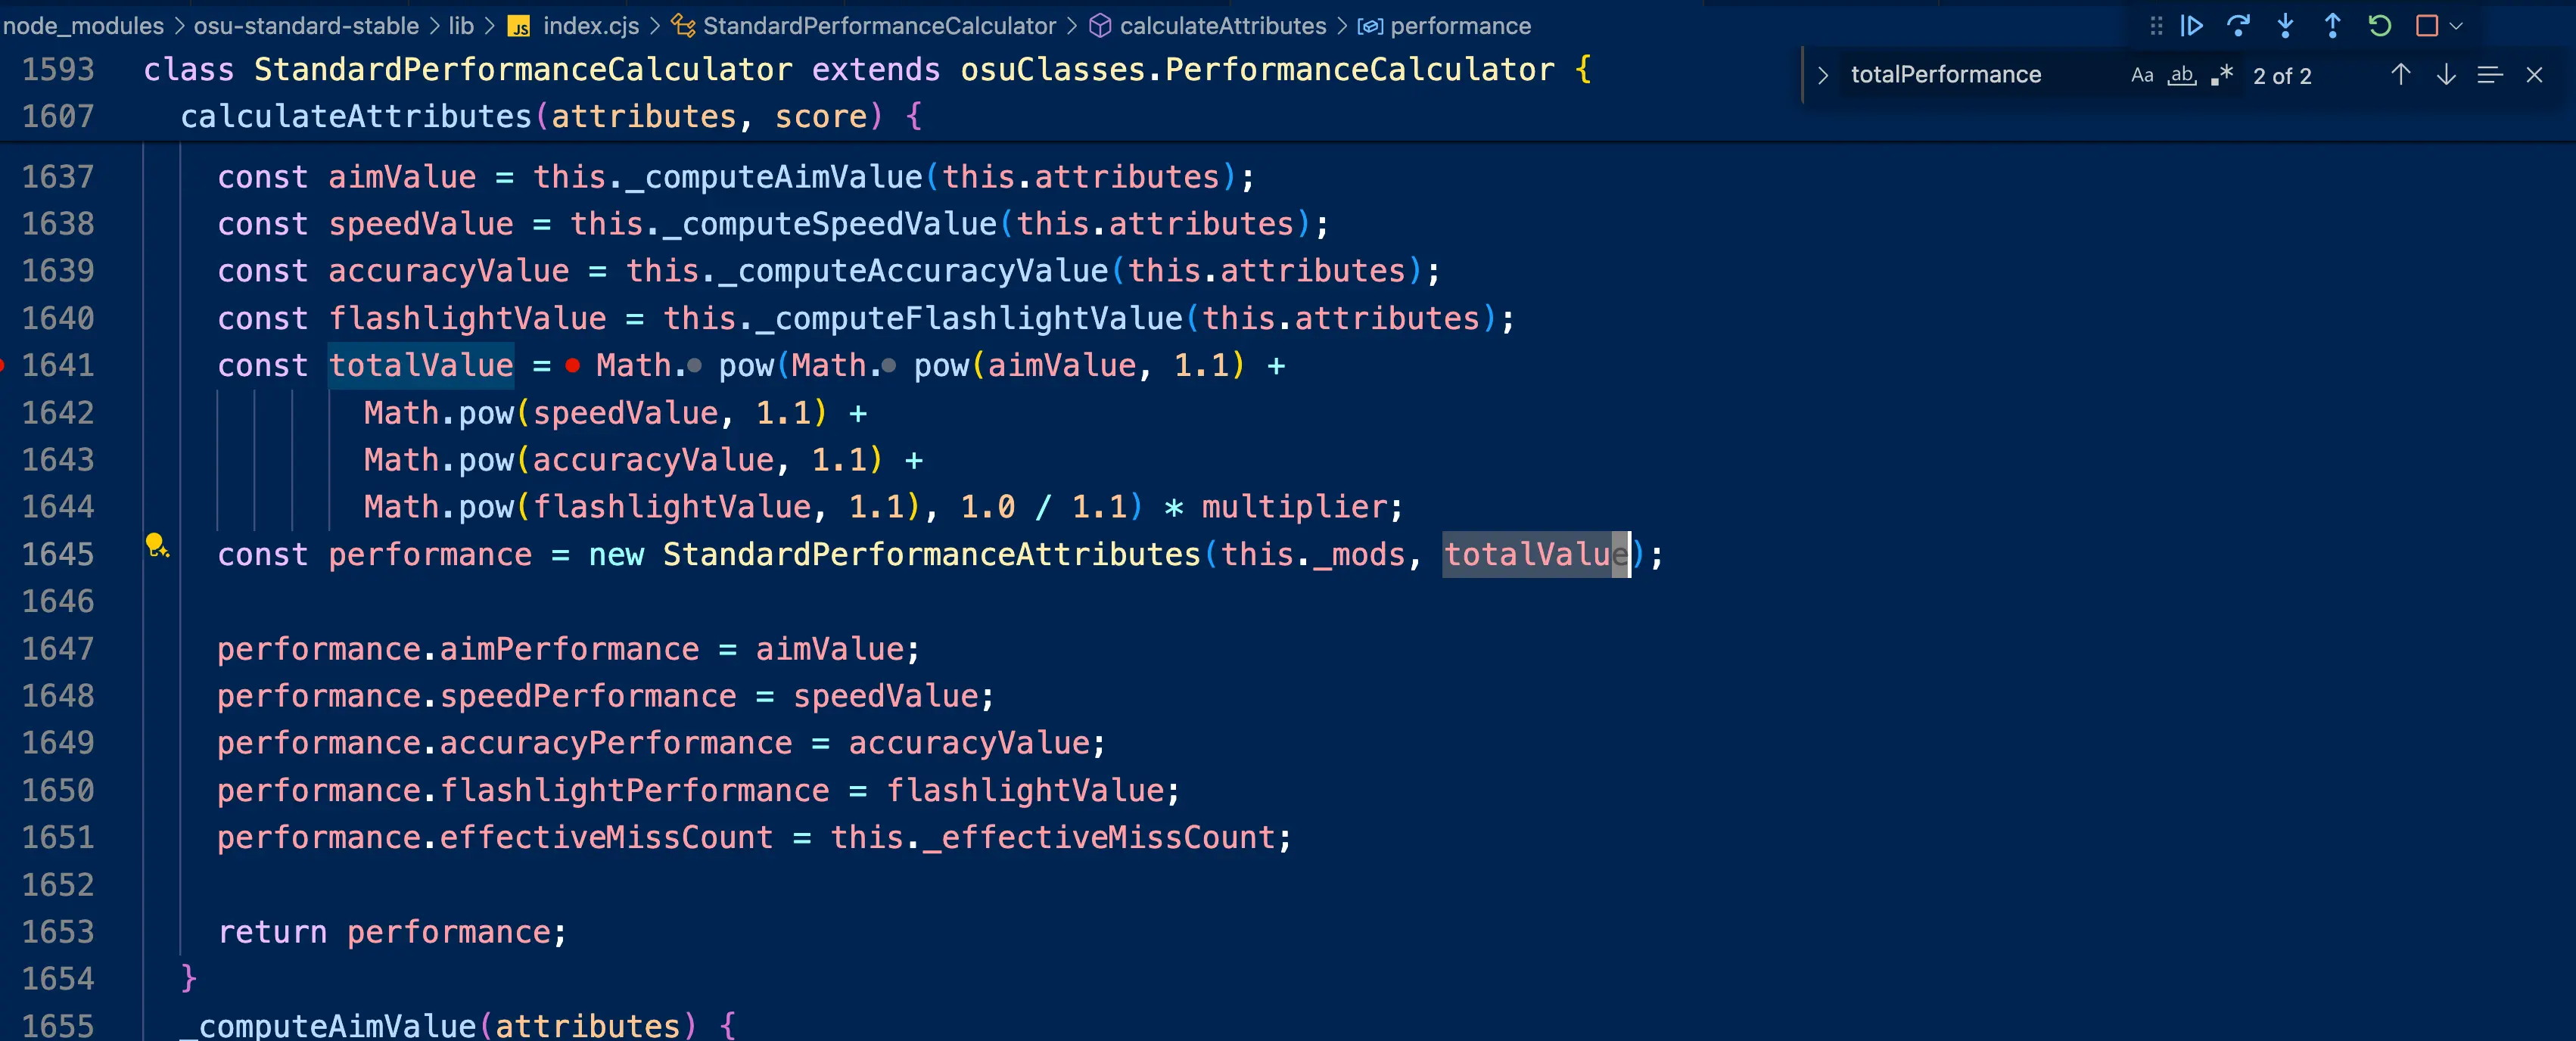Step out using the debug toolbar
Screen dimensions: 2576x1041
2332,26
